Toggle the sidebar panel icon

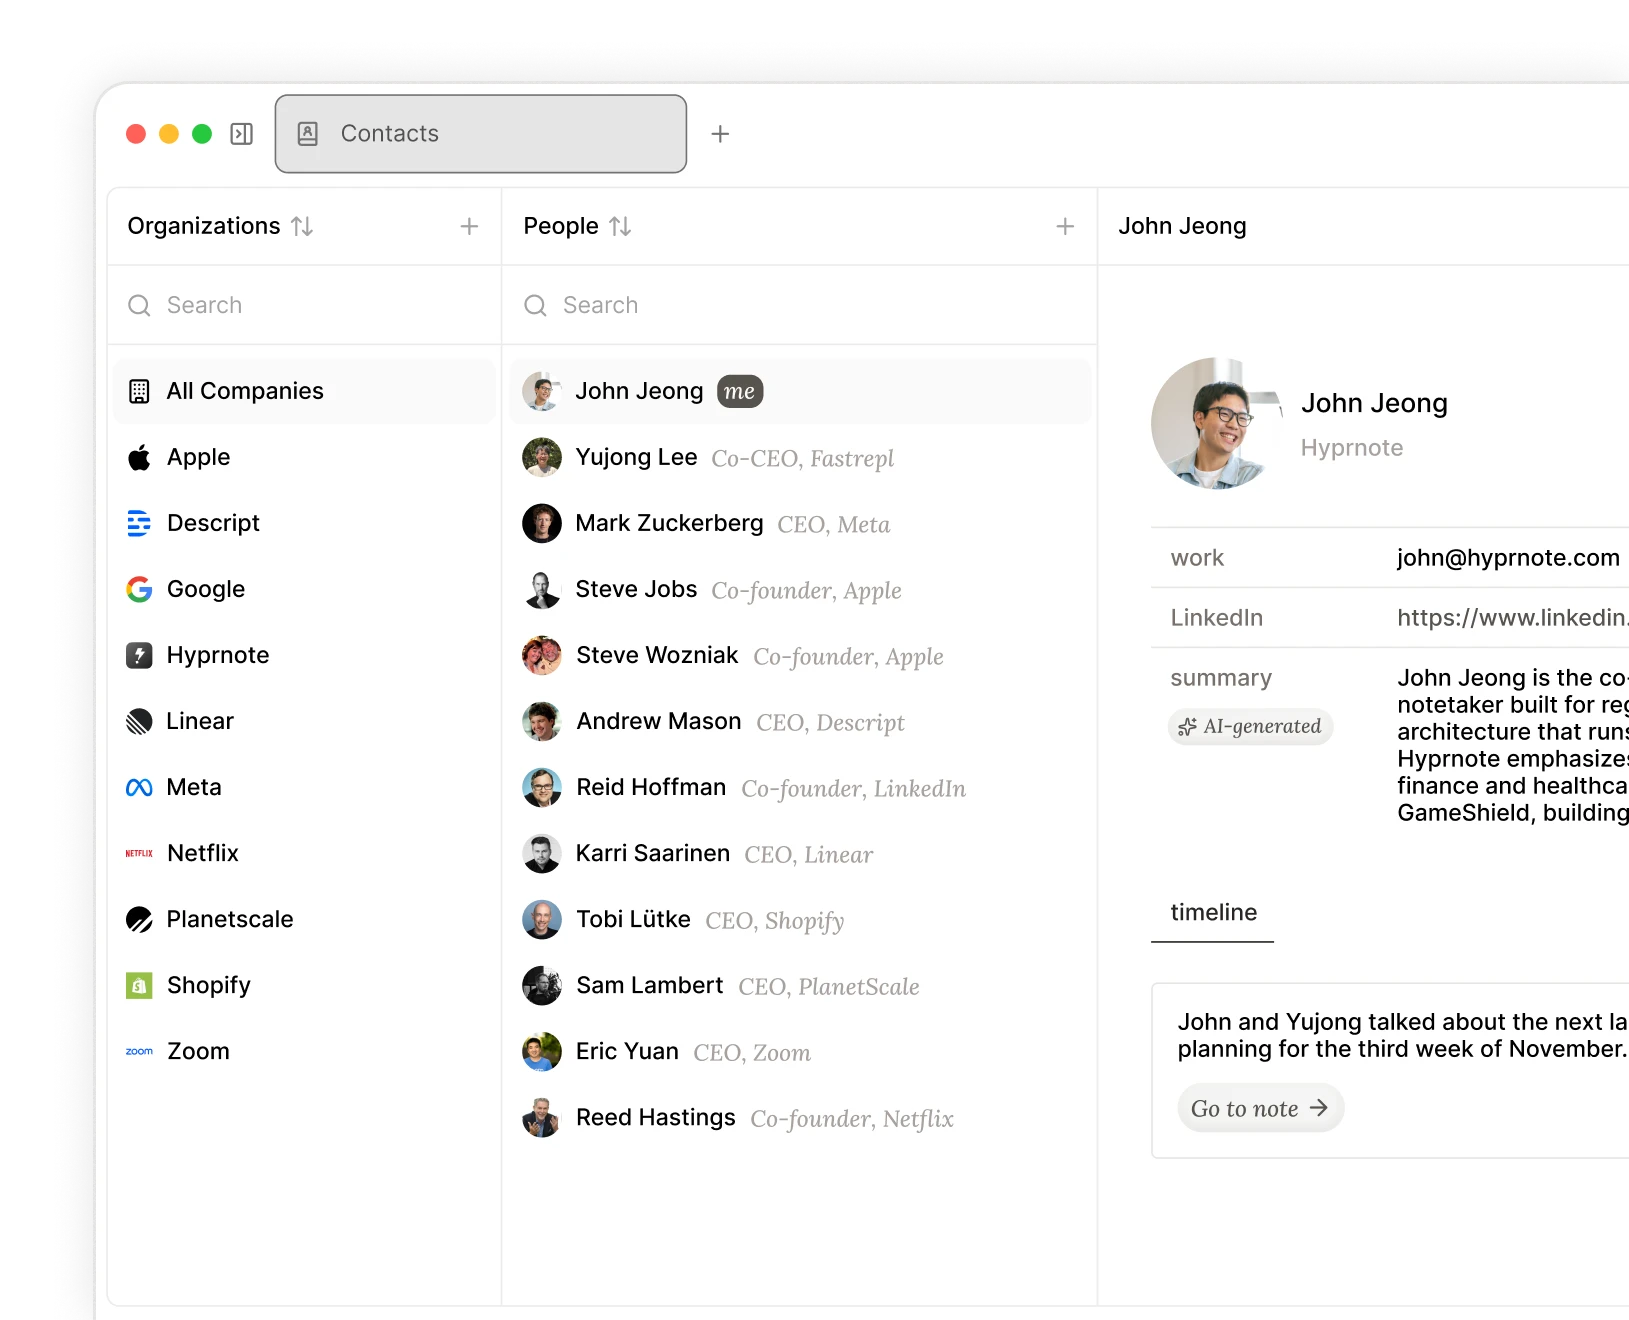[x=241, y=134]
